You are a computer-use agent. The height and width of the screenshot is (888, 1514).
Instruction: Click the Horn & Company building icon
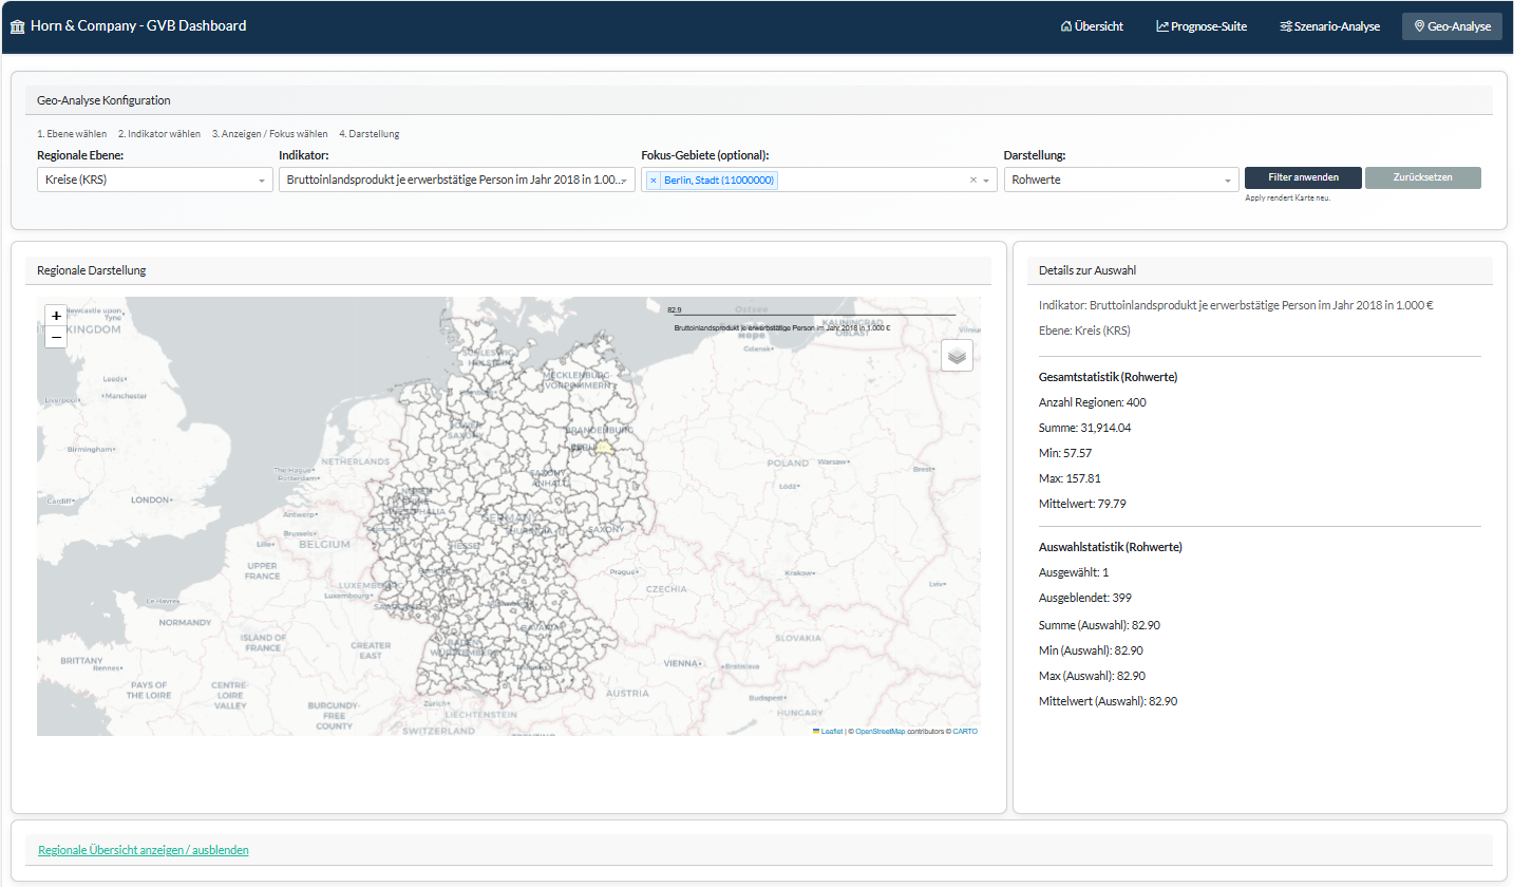(16, 24)
